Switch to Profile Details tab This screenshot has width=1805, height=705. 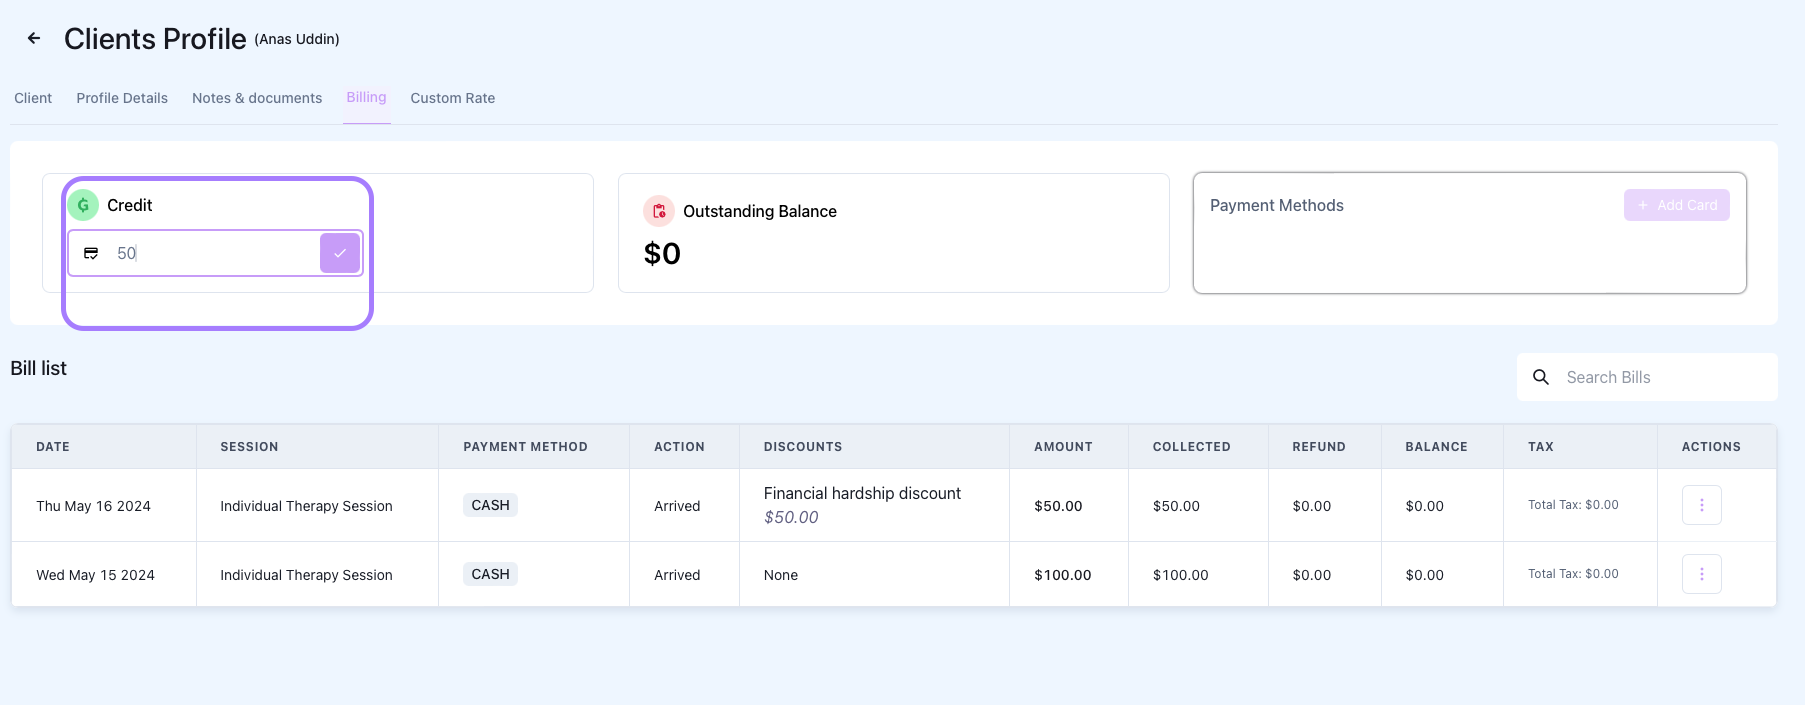coord(122,98)
